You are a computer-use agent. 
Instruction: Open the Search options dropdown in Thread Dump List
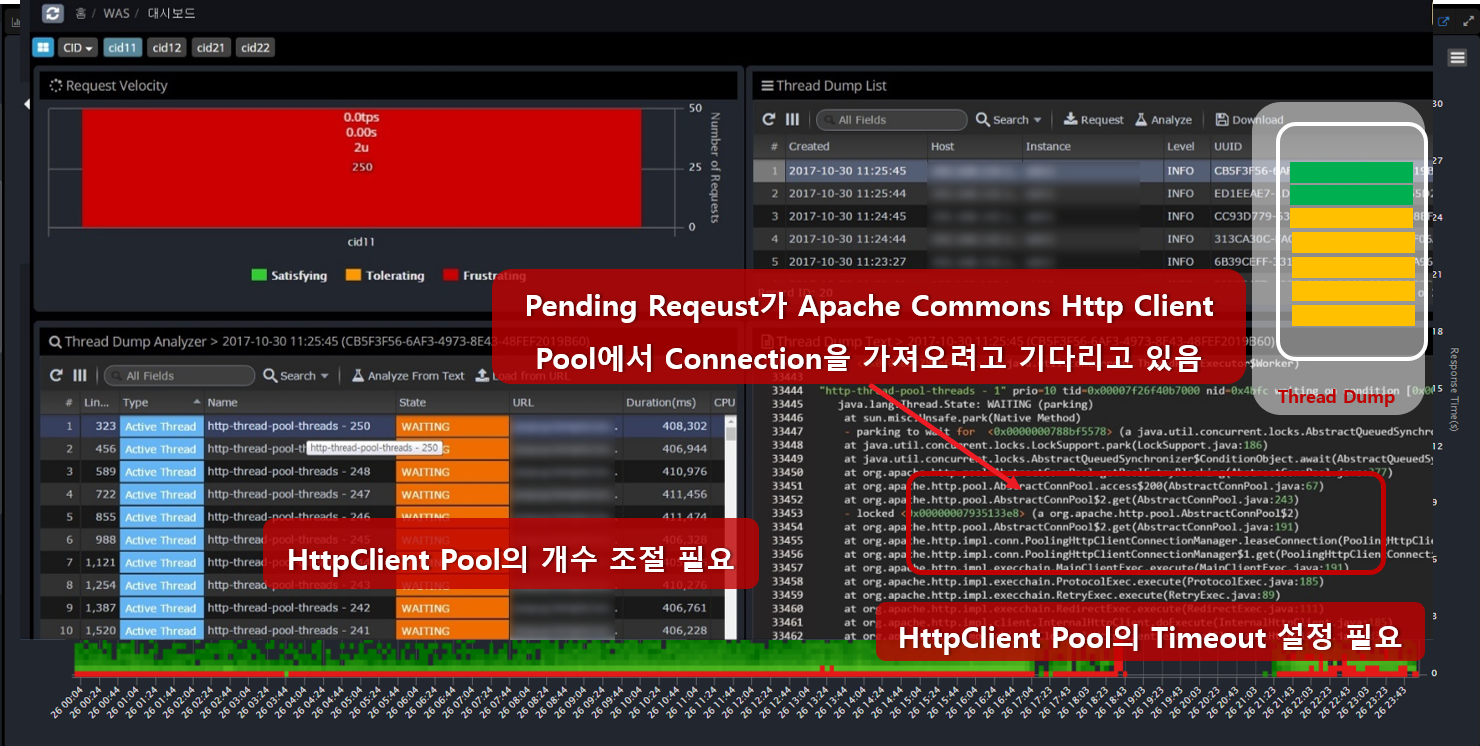point(1008,119)
